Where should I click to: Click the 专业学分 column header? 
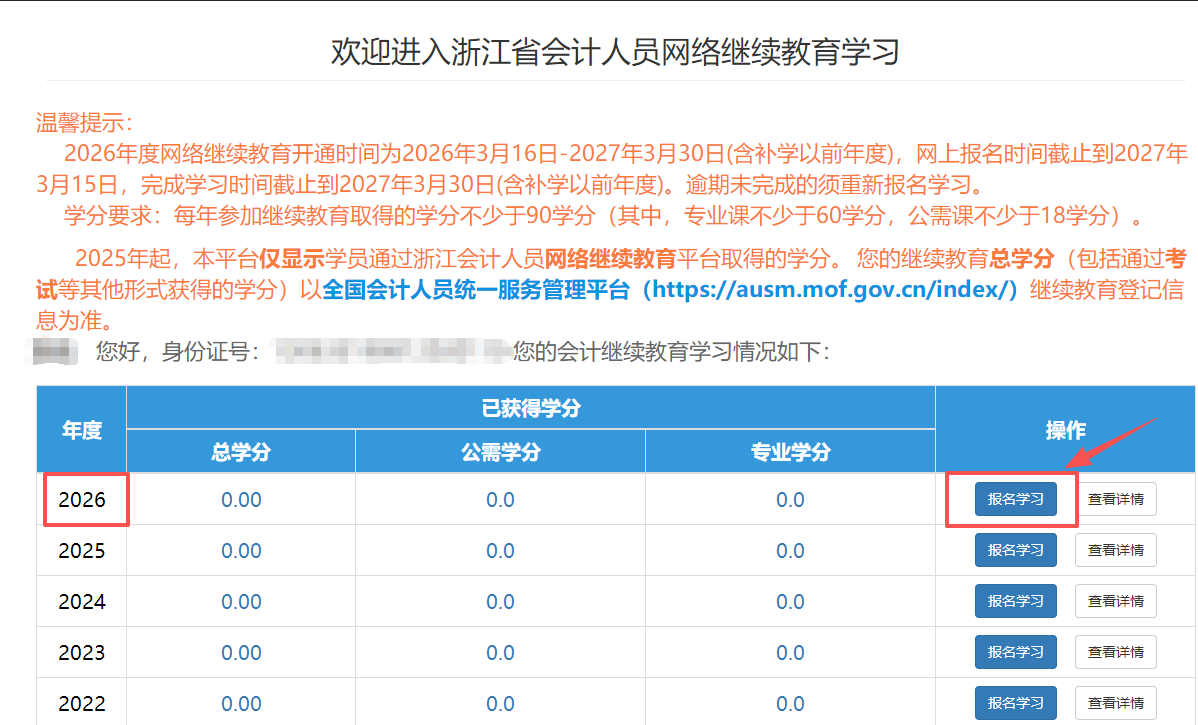(789, 451)
